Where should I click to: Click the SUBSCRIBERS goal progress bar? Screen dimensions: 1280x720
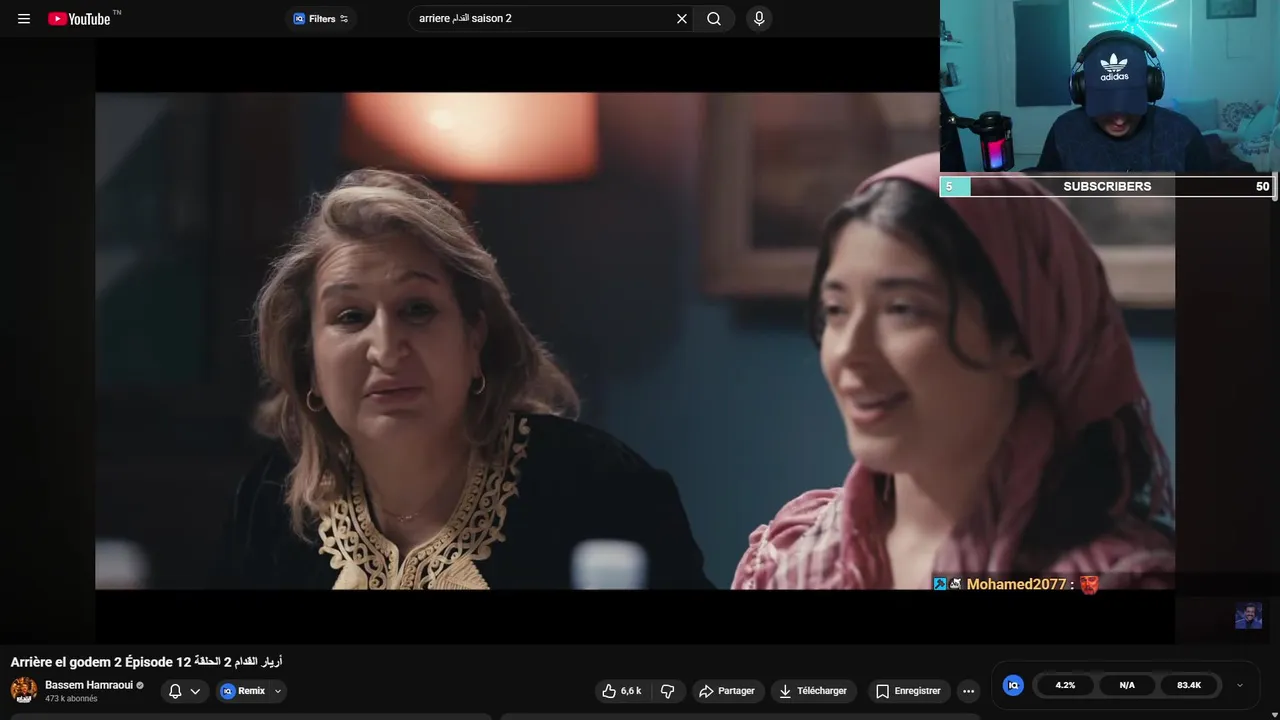(x=1108, y=186)
